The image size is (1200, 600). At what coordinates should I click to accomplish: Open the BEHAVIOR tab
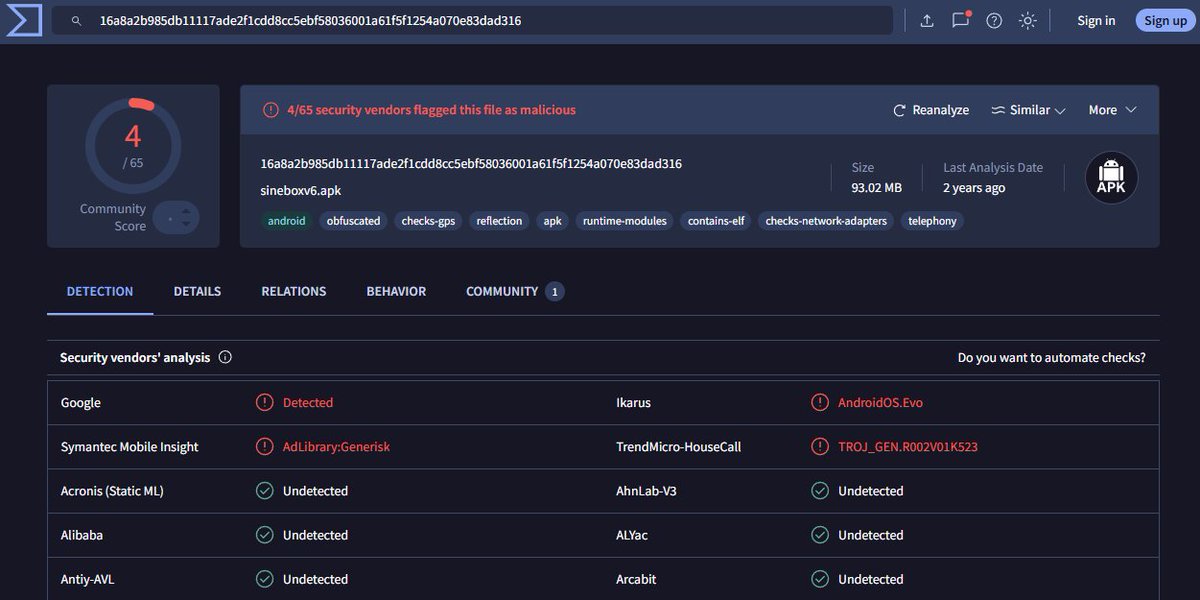tap(396, 291)
